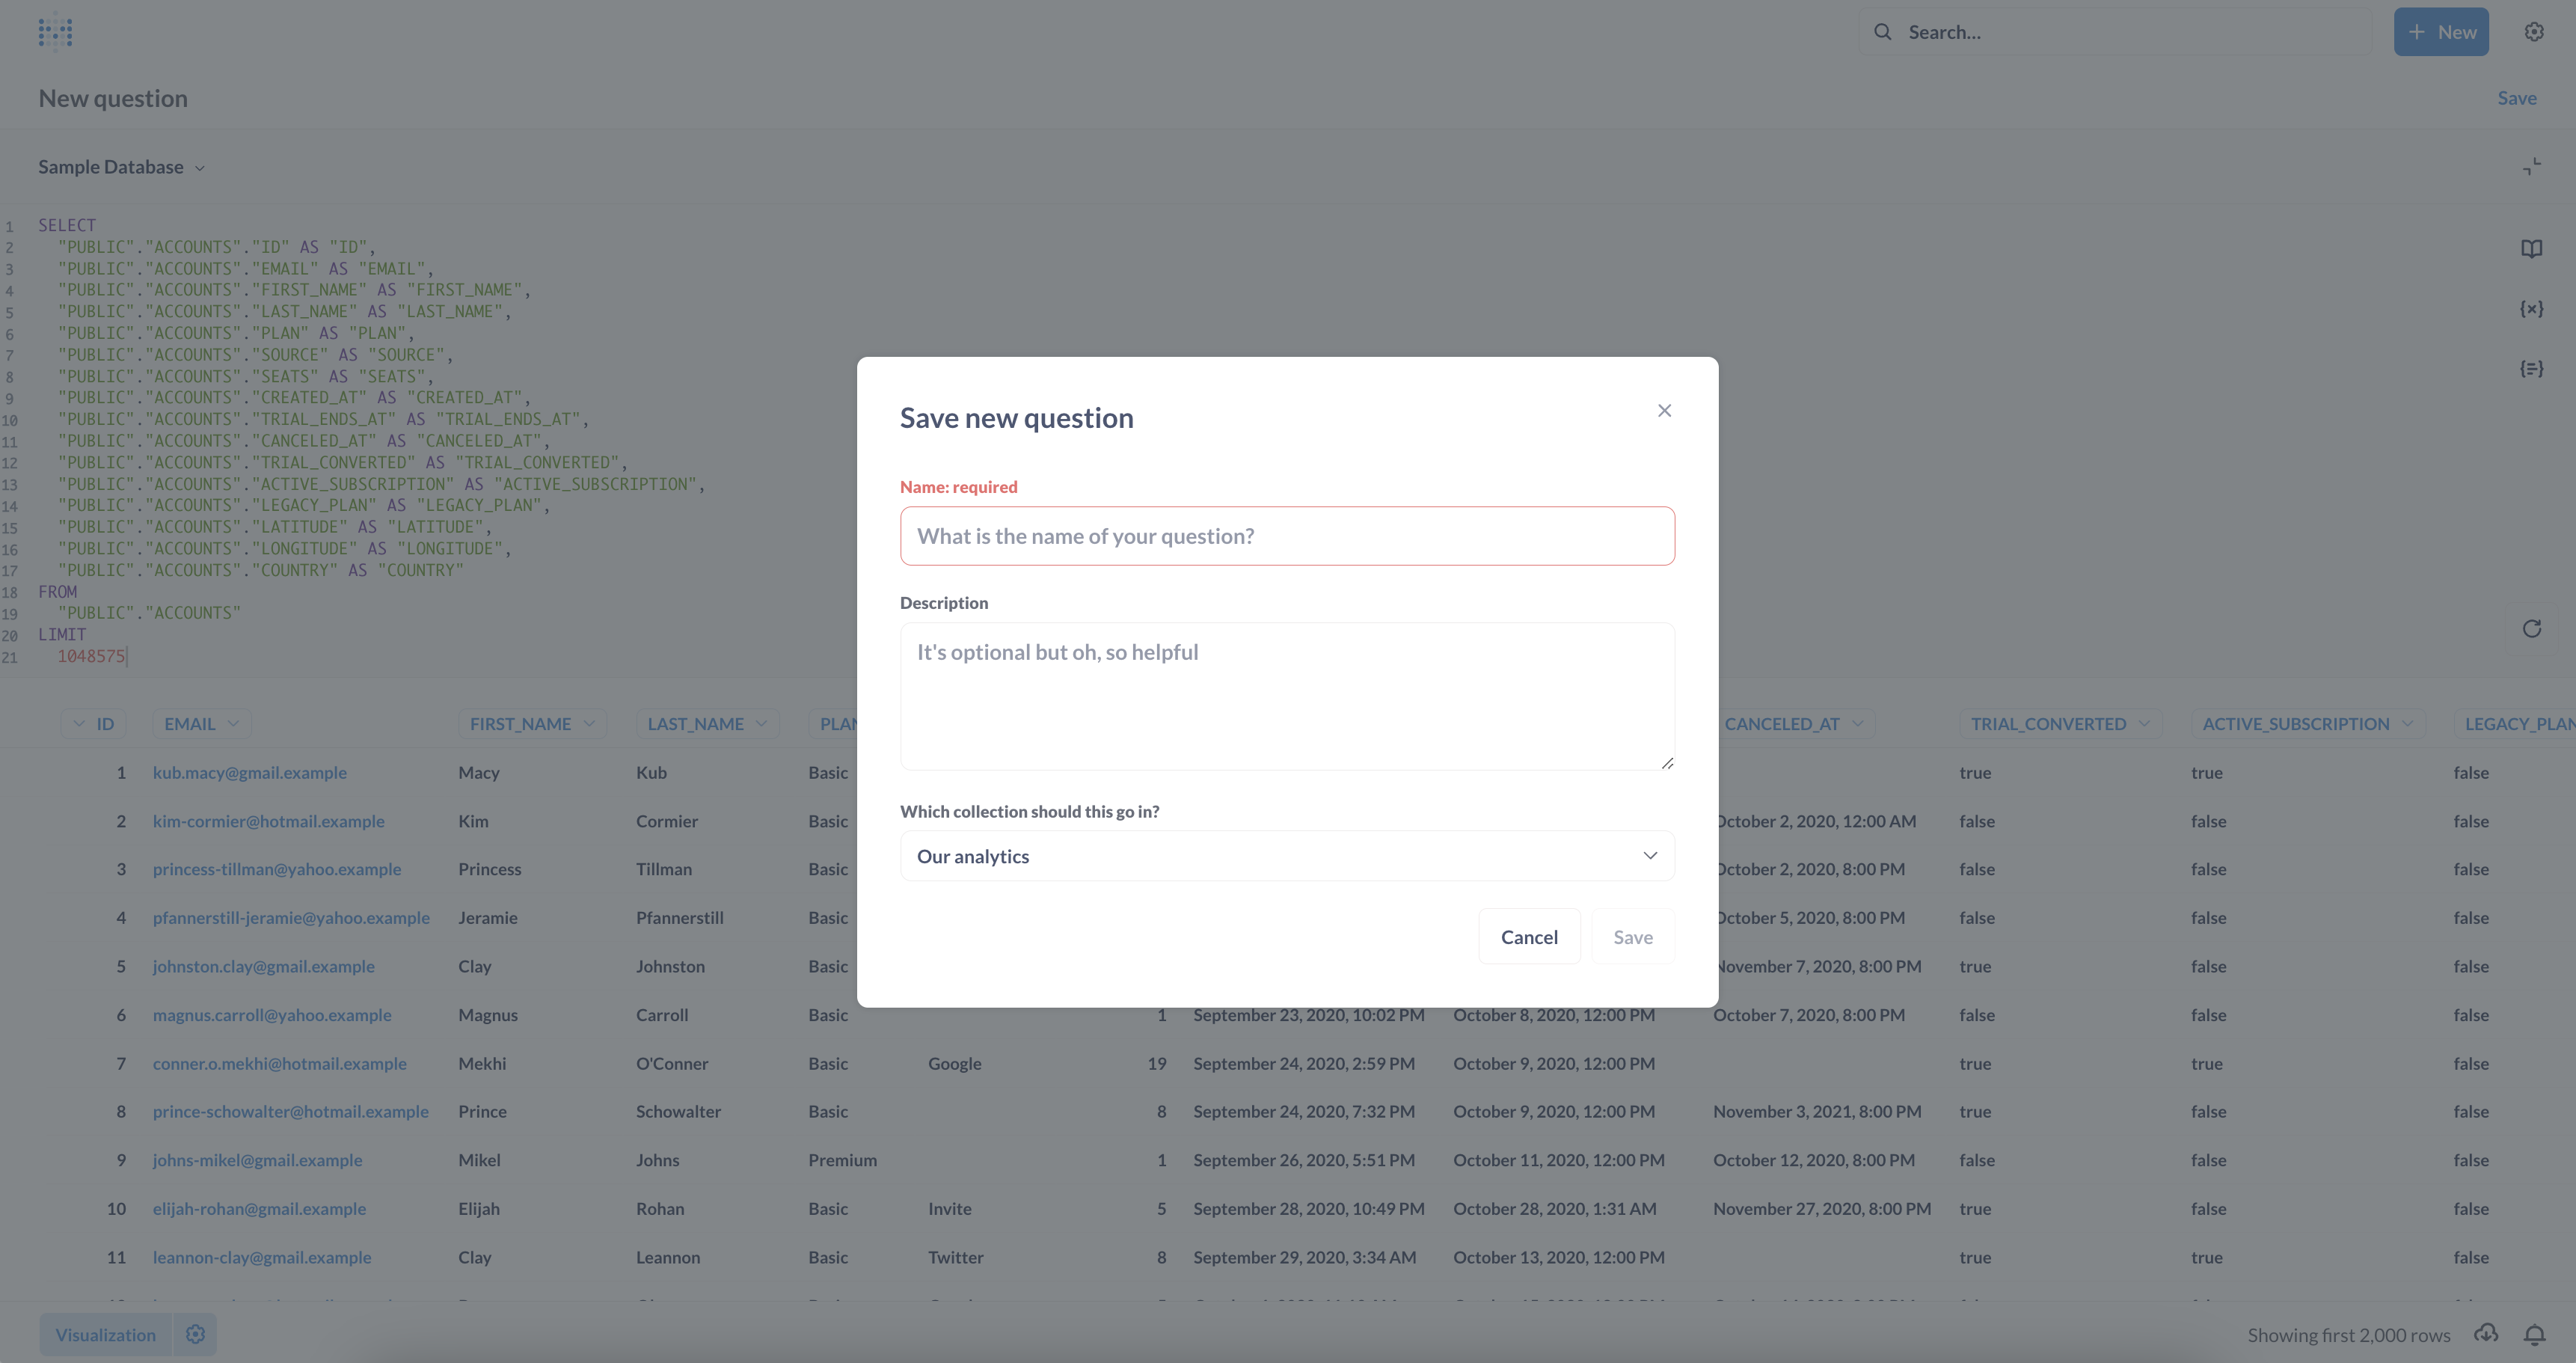This screenshot has height=1363, width=2576.
Task: Open the data reference book icon
Action: tap(2531, 249)
